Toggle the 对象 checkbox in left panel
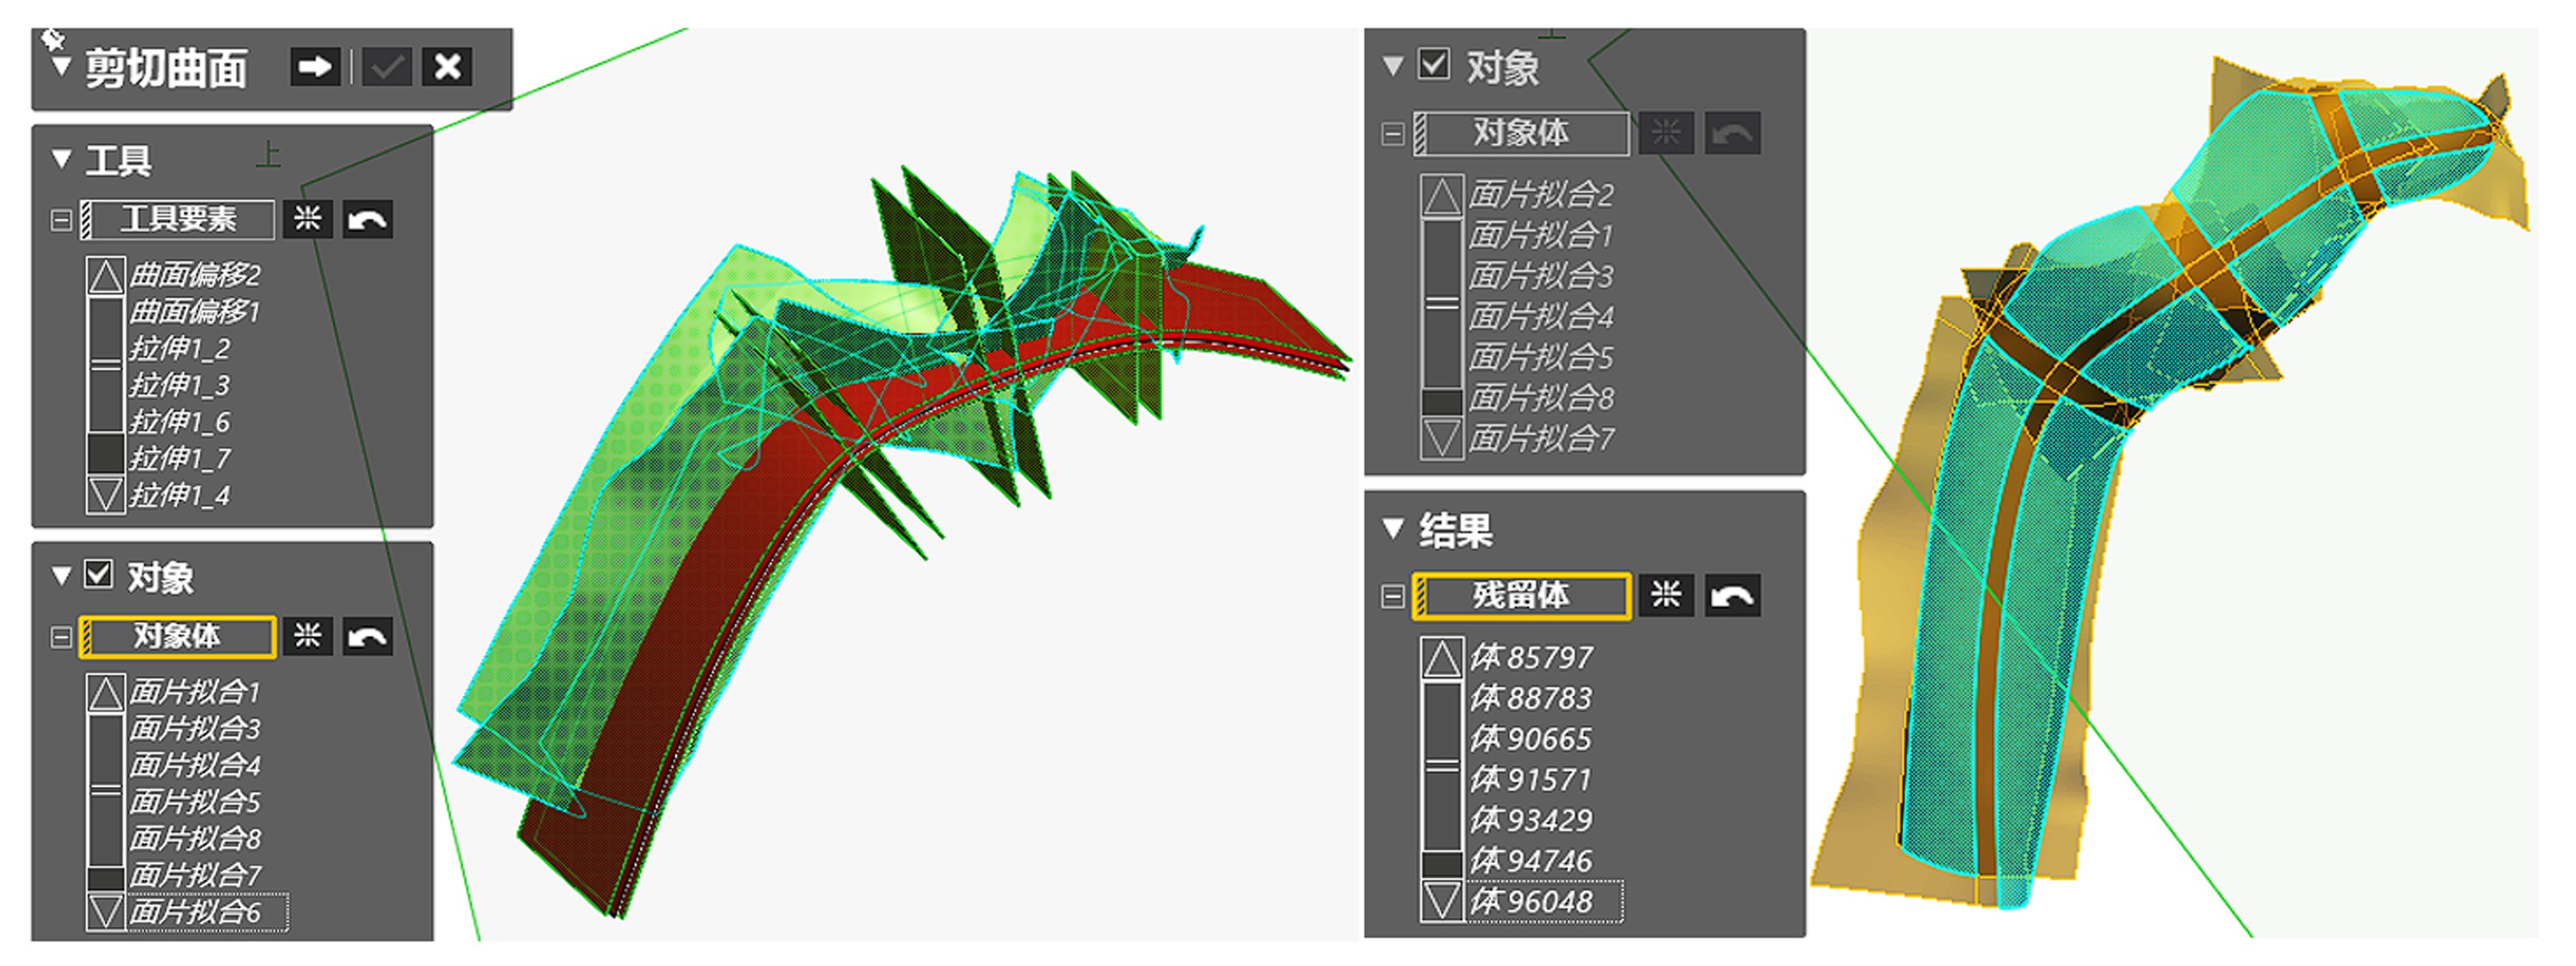Image resolution: width=2576 pixels, height=966 pixels. [98, 575]
